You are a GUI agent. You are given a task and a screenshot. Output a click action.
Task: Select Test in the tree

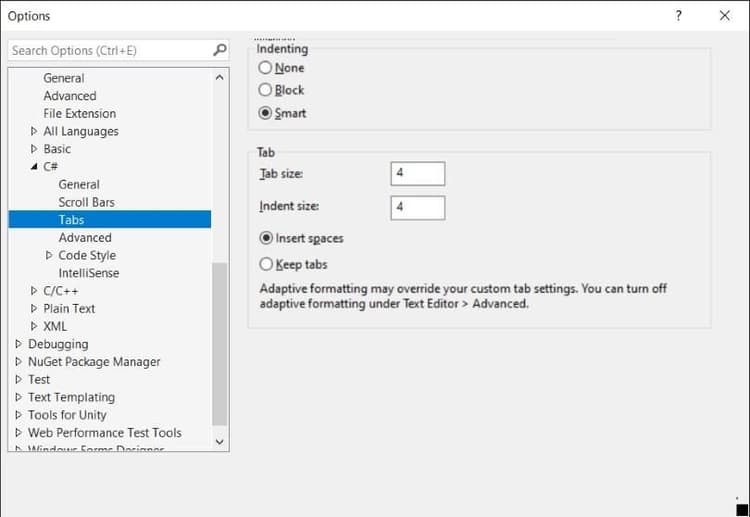39,379
